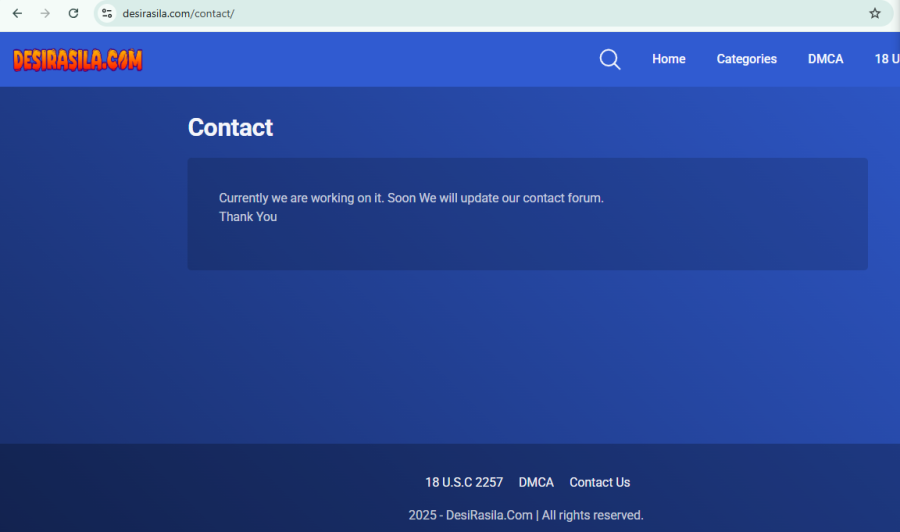
Task: Reload the desirasila.com contact page
Action: pos(73,13)
